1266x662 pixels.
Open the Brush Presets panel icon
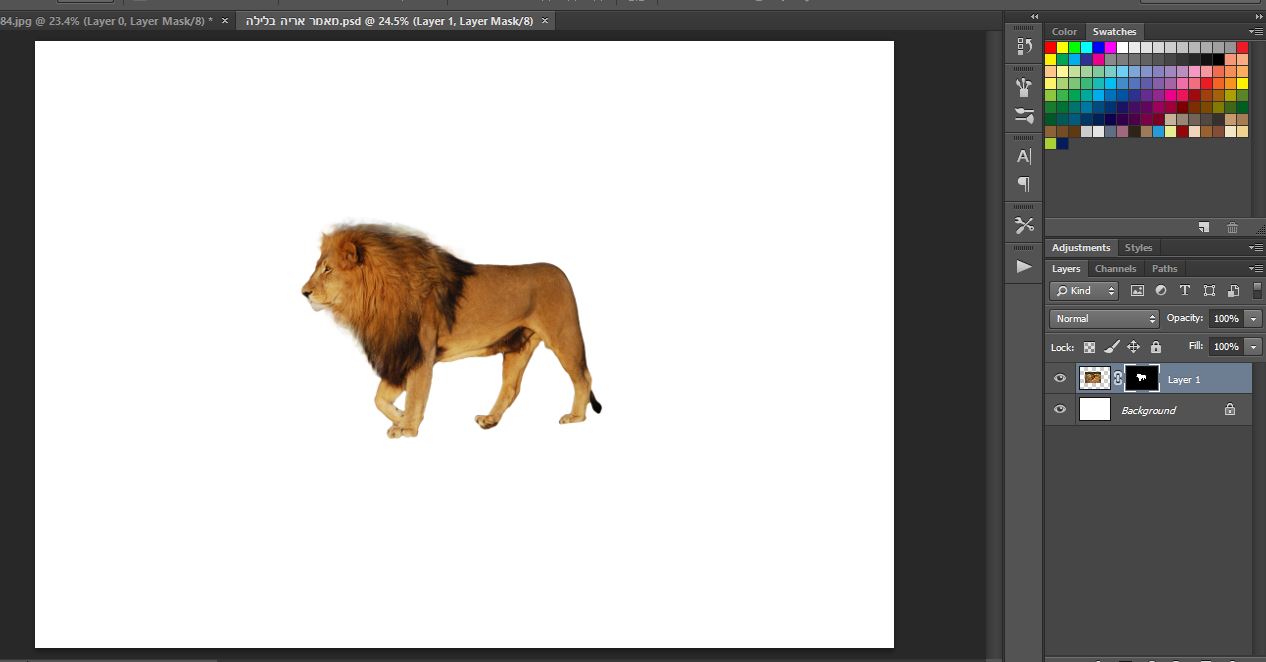coord(1024,115)
